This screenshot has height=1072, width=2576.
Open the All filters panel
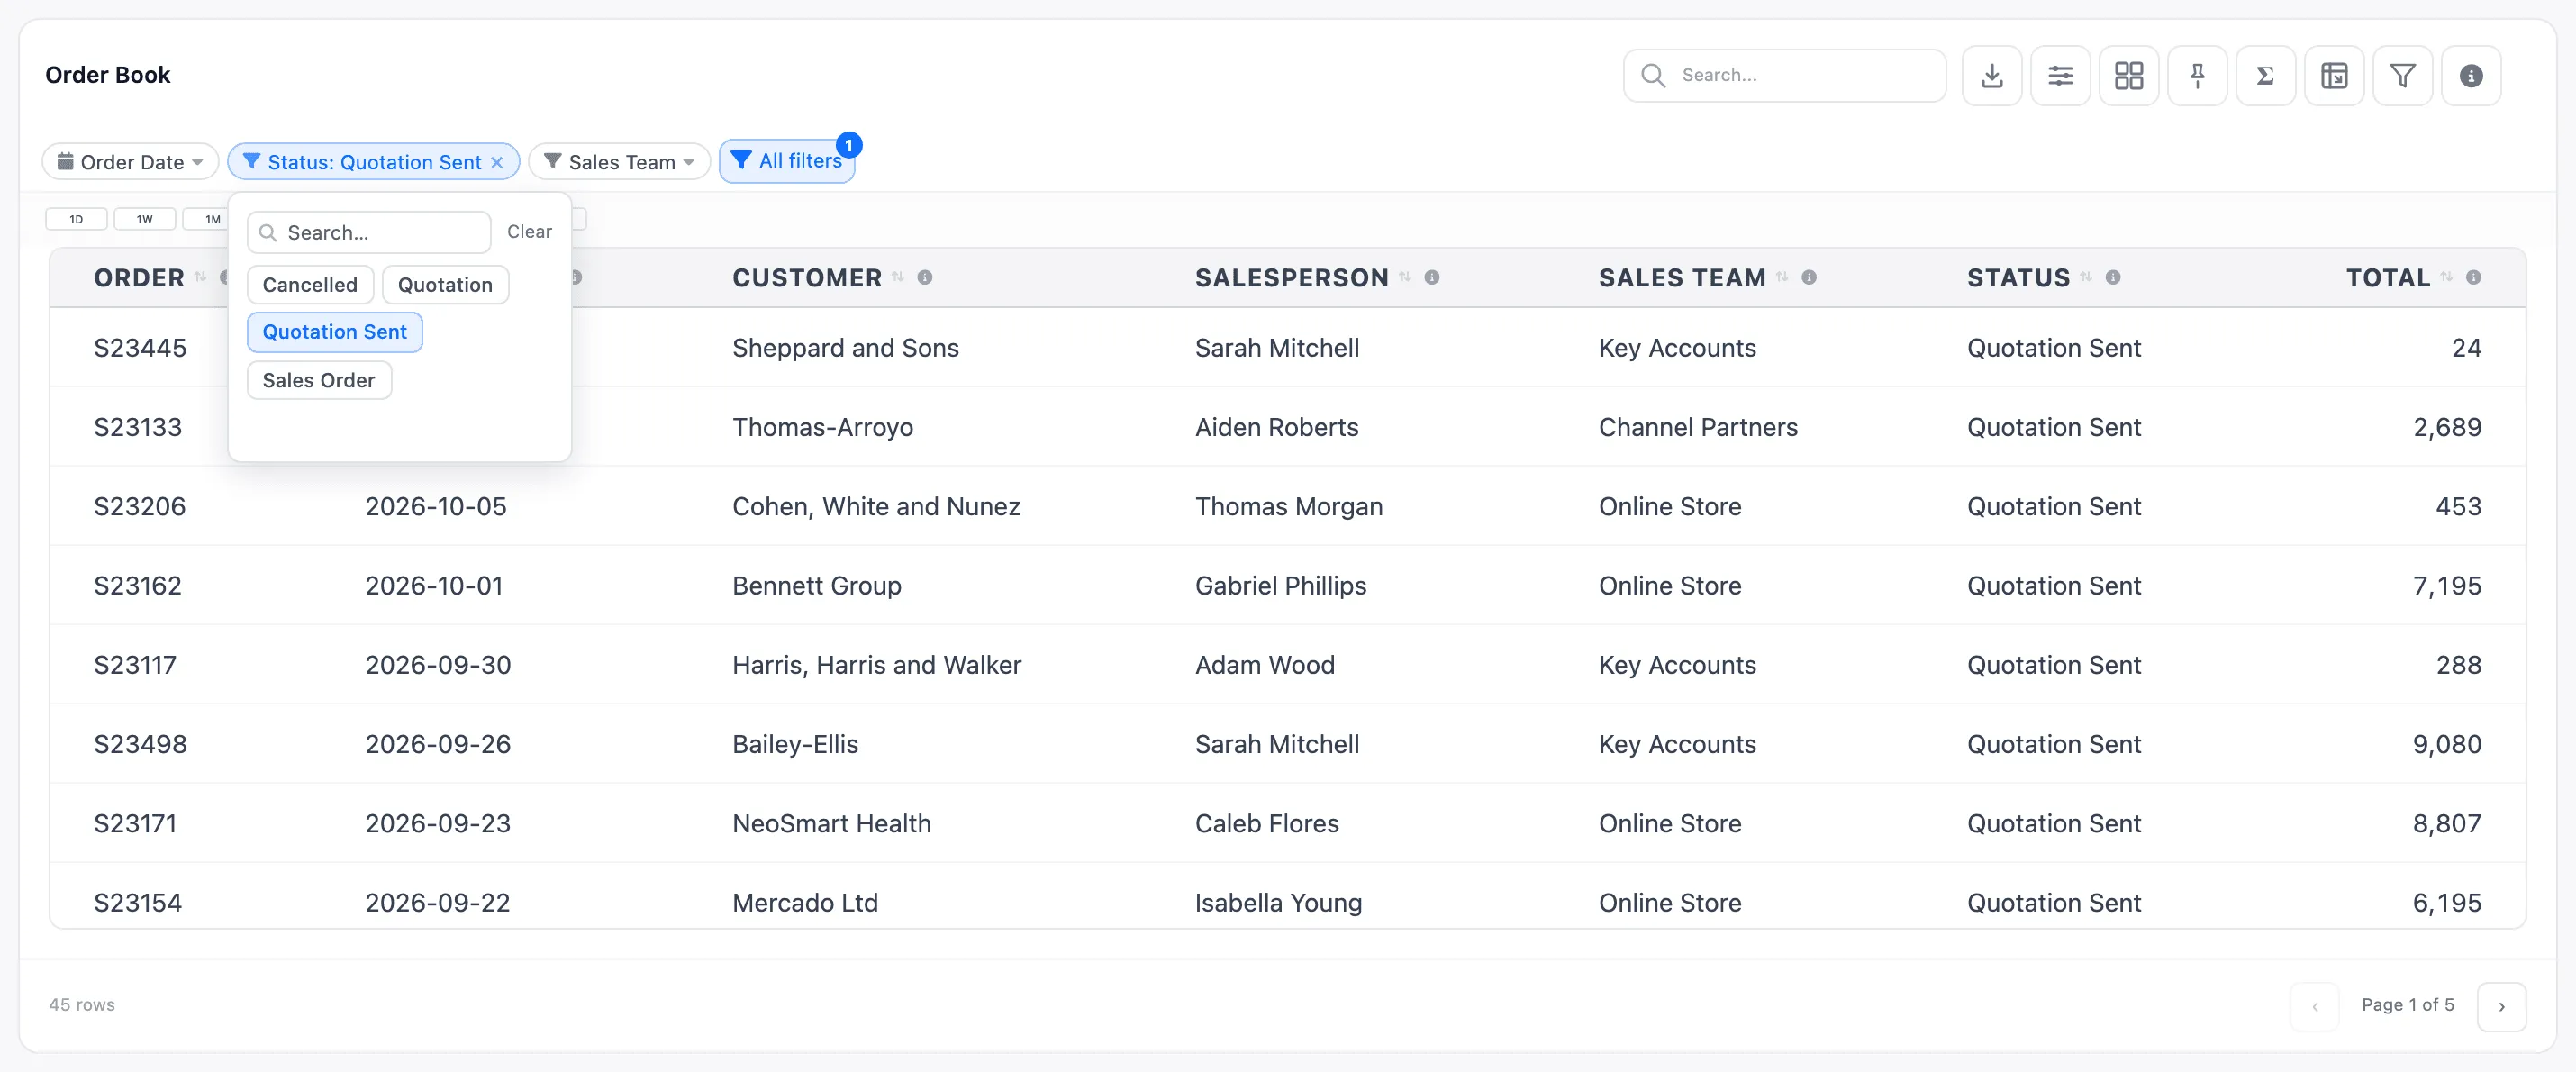coord(787,161)
